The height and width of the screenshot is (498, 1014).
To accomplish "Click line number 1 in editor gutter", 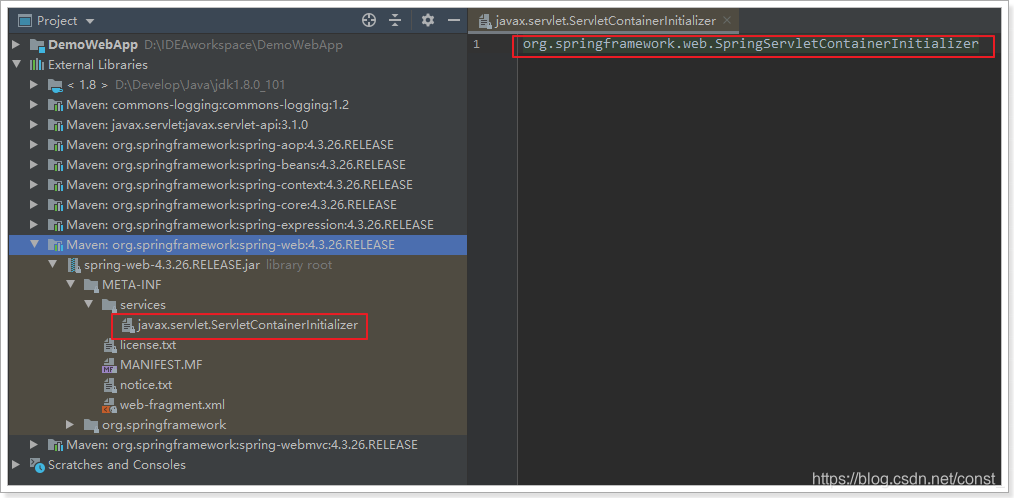I will [x=476, y=45].
